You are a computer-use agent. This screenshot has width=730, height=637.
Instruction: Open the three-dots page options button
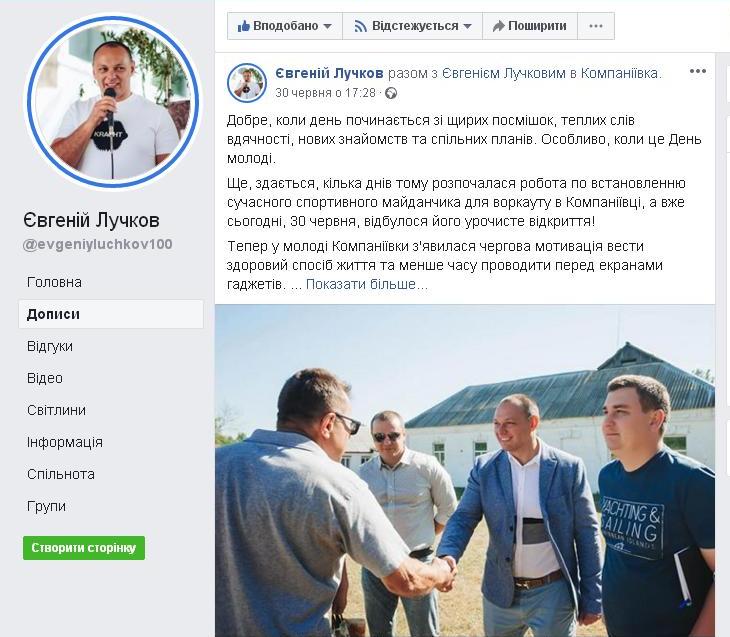coord(596,26)
